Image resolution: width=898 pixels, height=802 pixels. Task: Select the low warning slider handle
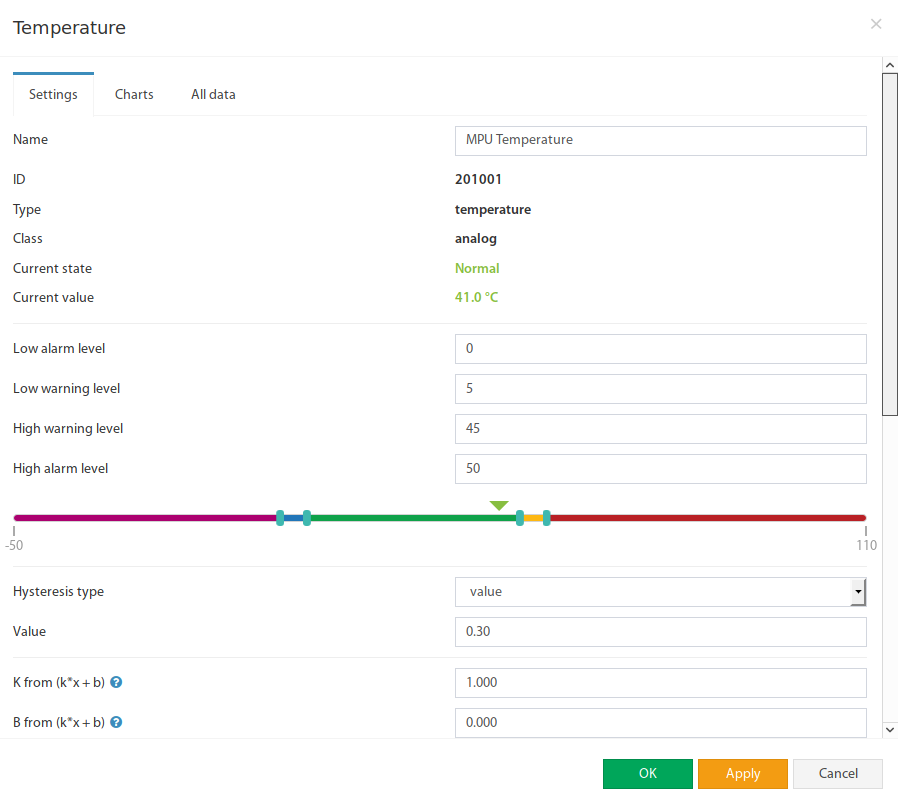click(x=307, y=518)
